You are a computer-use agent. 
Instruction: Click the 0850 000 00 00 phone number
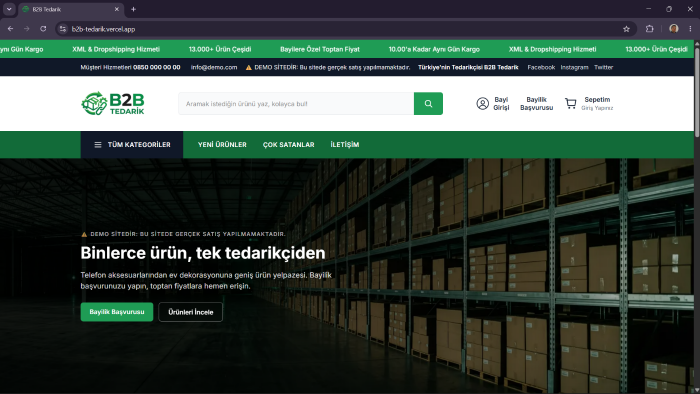[157, 67]
